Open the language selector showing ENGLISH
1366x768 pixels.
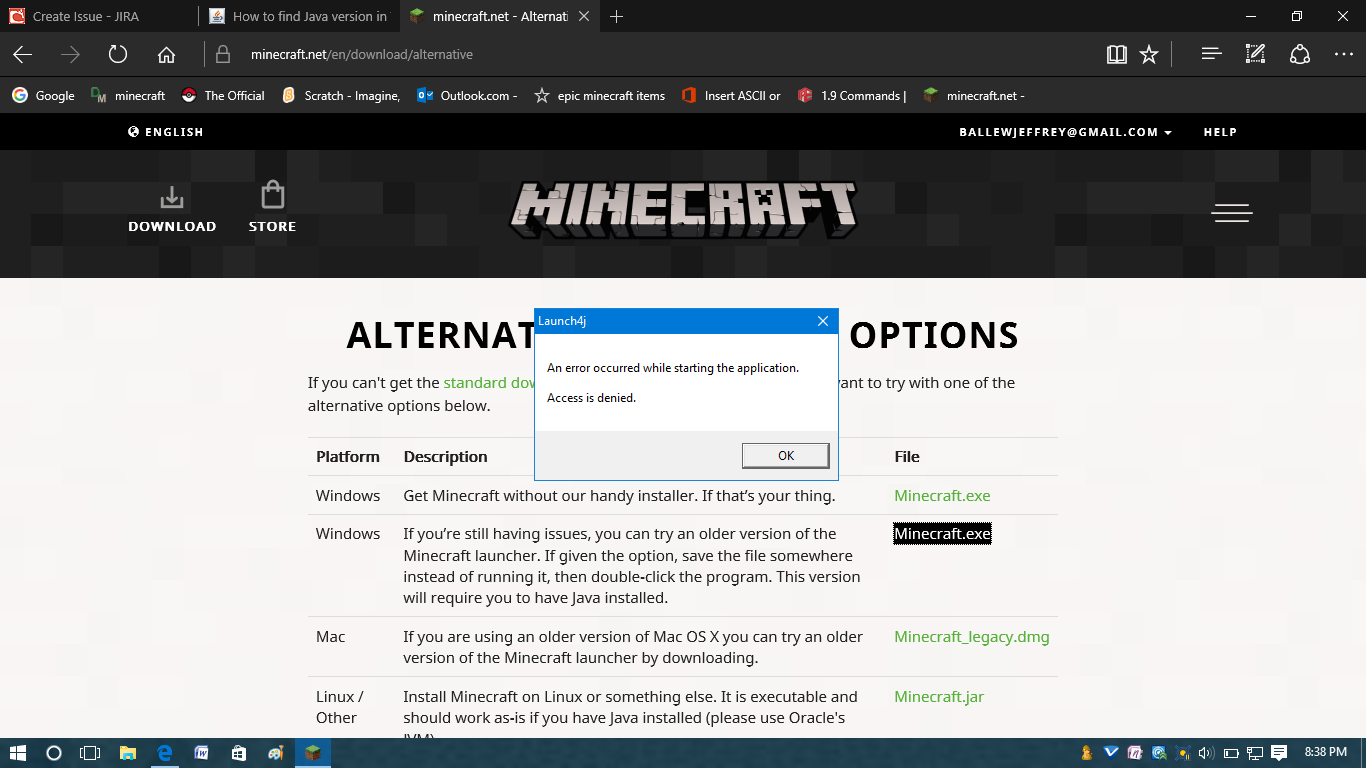[x=166, y=132]
